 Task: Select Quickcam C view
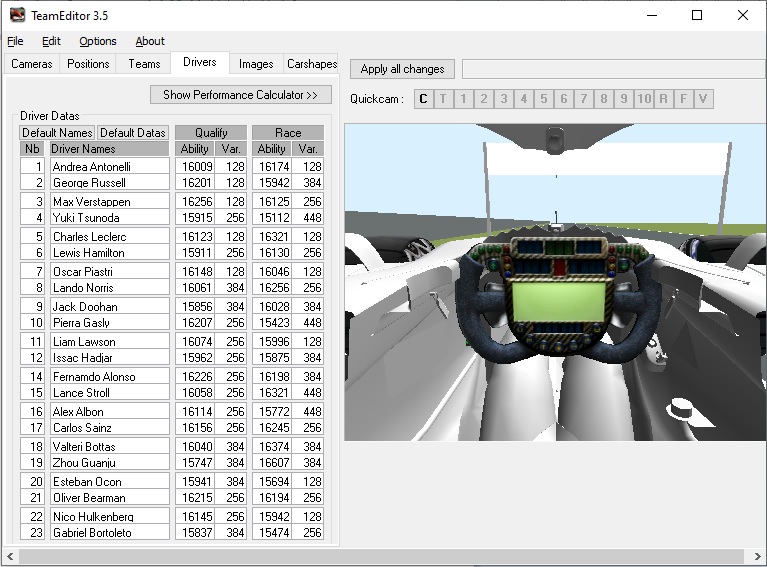point(424,99)
